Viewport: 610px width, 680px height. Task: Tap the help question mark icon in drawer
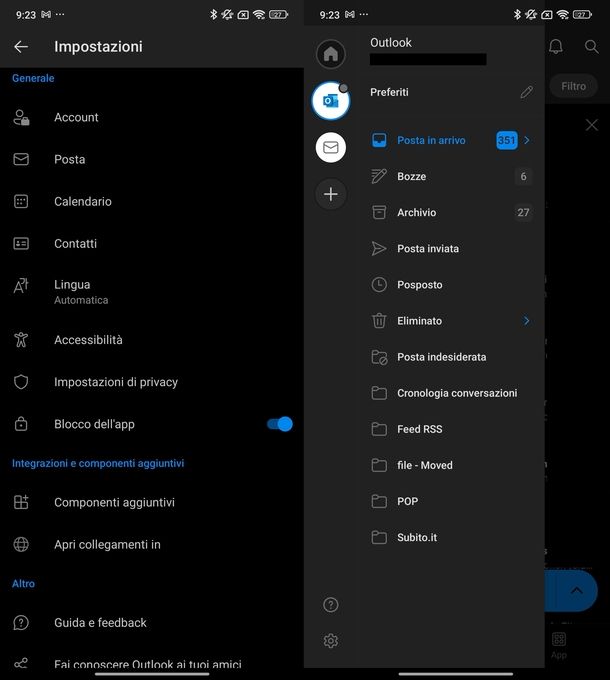click(x=331, y=605)
